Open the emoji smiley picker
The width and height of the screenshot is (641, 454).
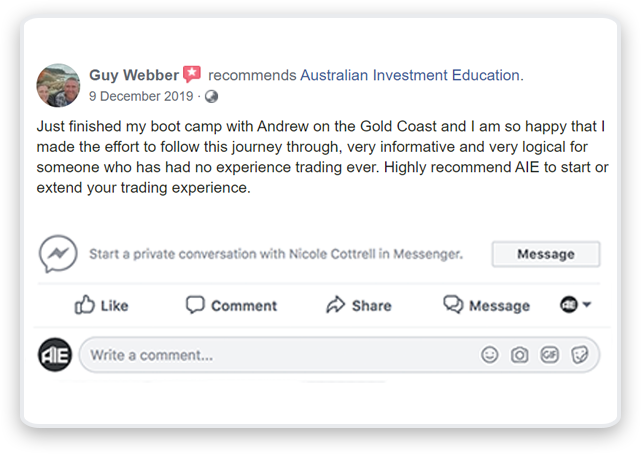tap(489, 355)
